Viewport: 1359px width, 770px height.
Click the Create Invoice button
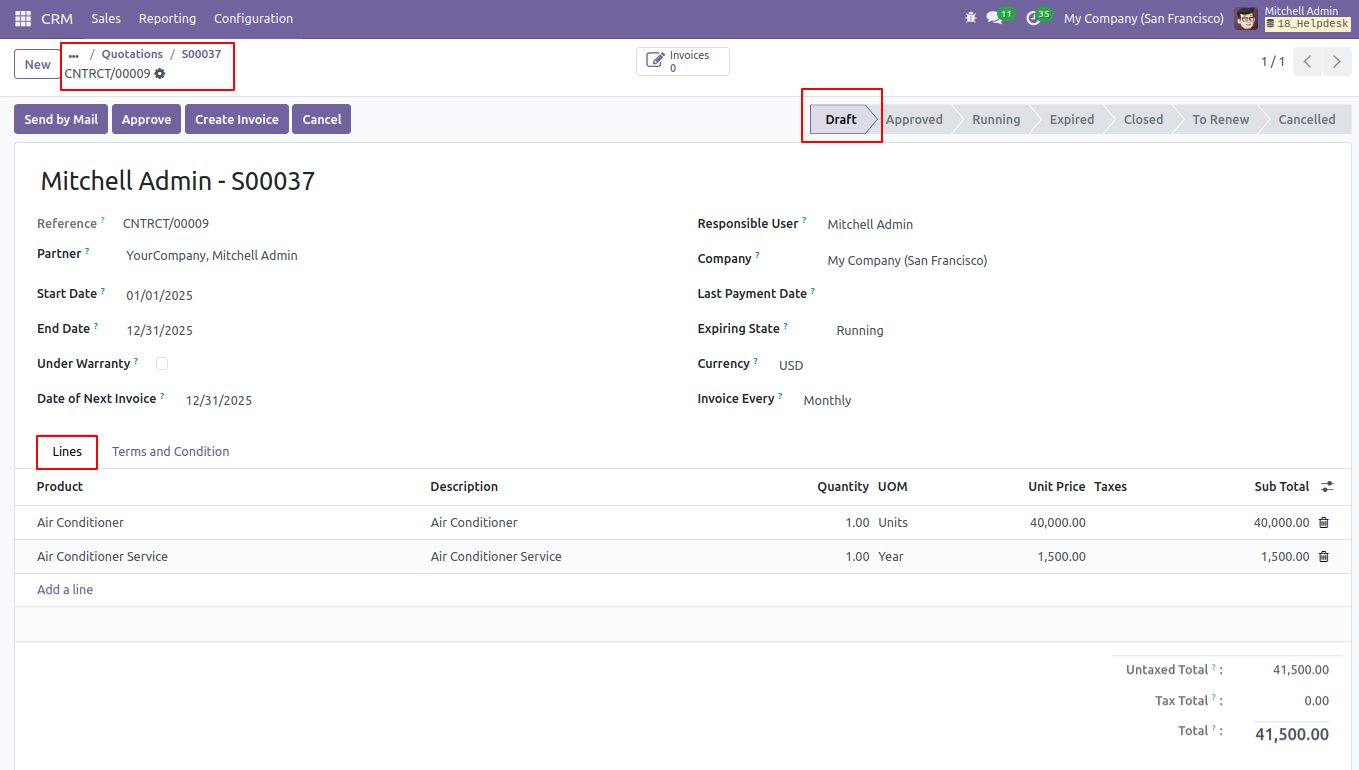(237, 119)
